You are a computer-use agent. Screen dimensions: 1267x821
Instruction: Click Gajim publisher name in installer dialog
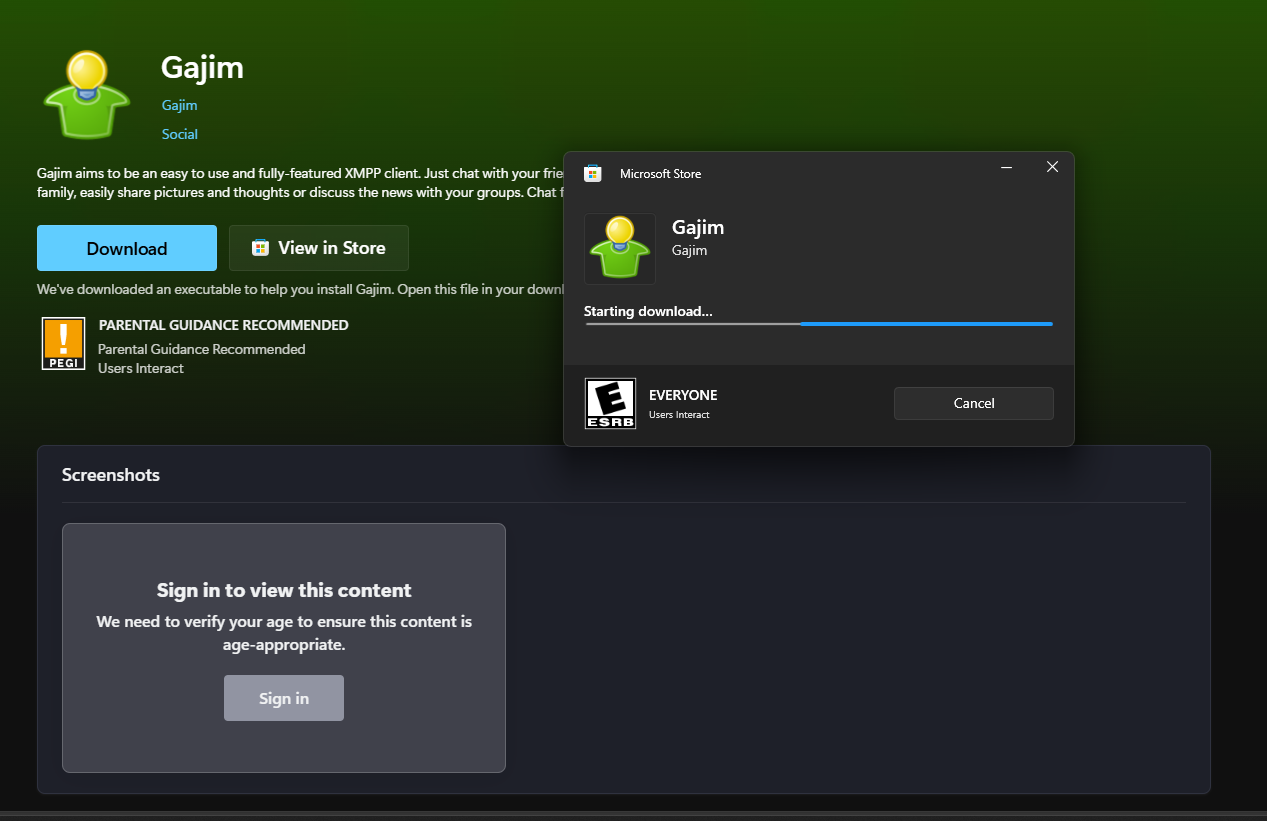pos(689,250)
